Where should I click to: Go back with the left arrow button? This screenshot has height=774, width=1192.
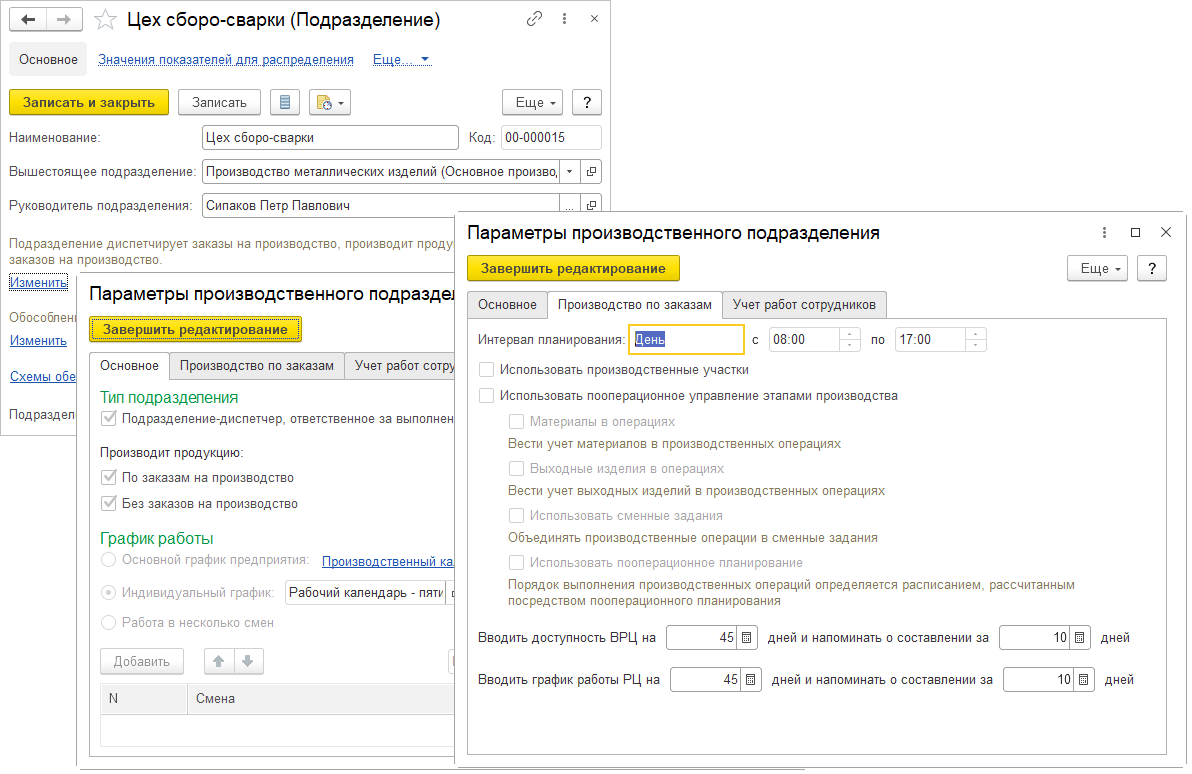click(x=28, y=20)
